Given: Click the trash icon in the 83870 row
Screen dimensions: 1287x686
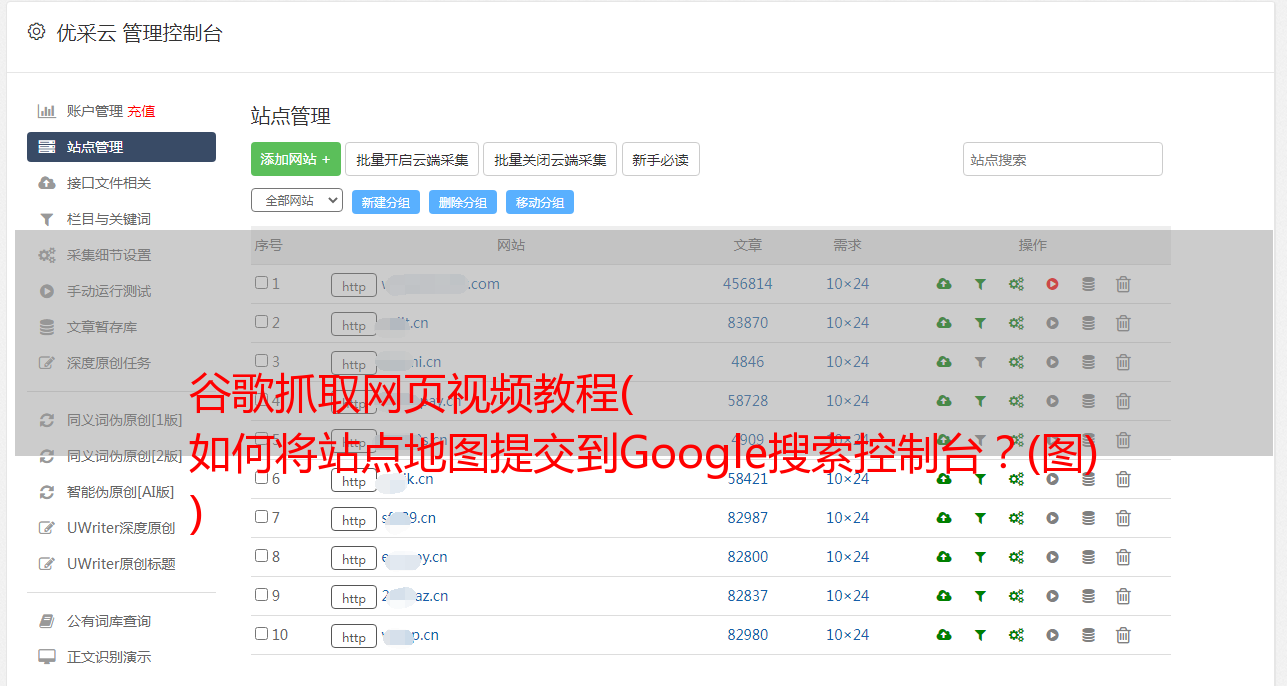Looking at the screenshot, I should 1123,323.
